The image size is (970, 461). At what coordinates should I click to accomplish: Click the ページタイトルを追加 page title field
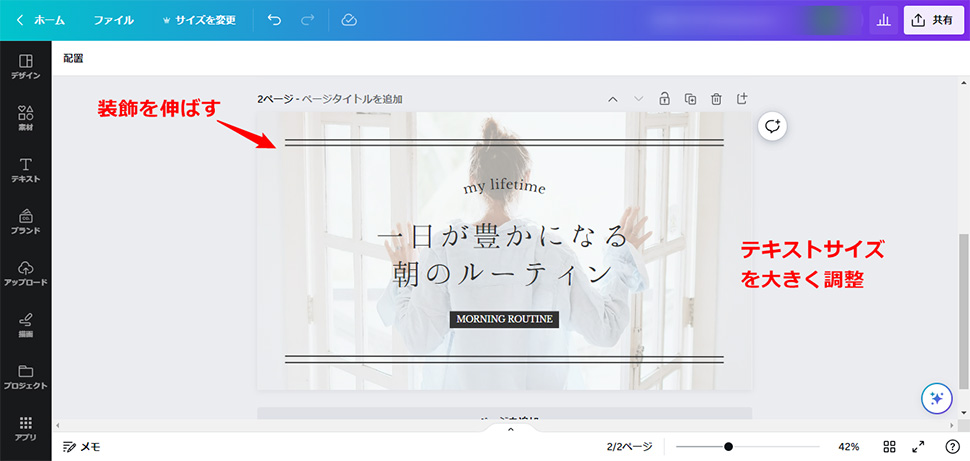[x=353, y=99]
